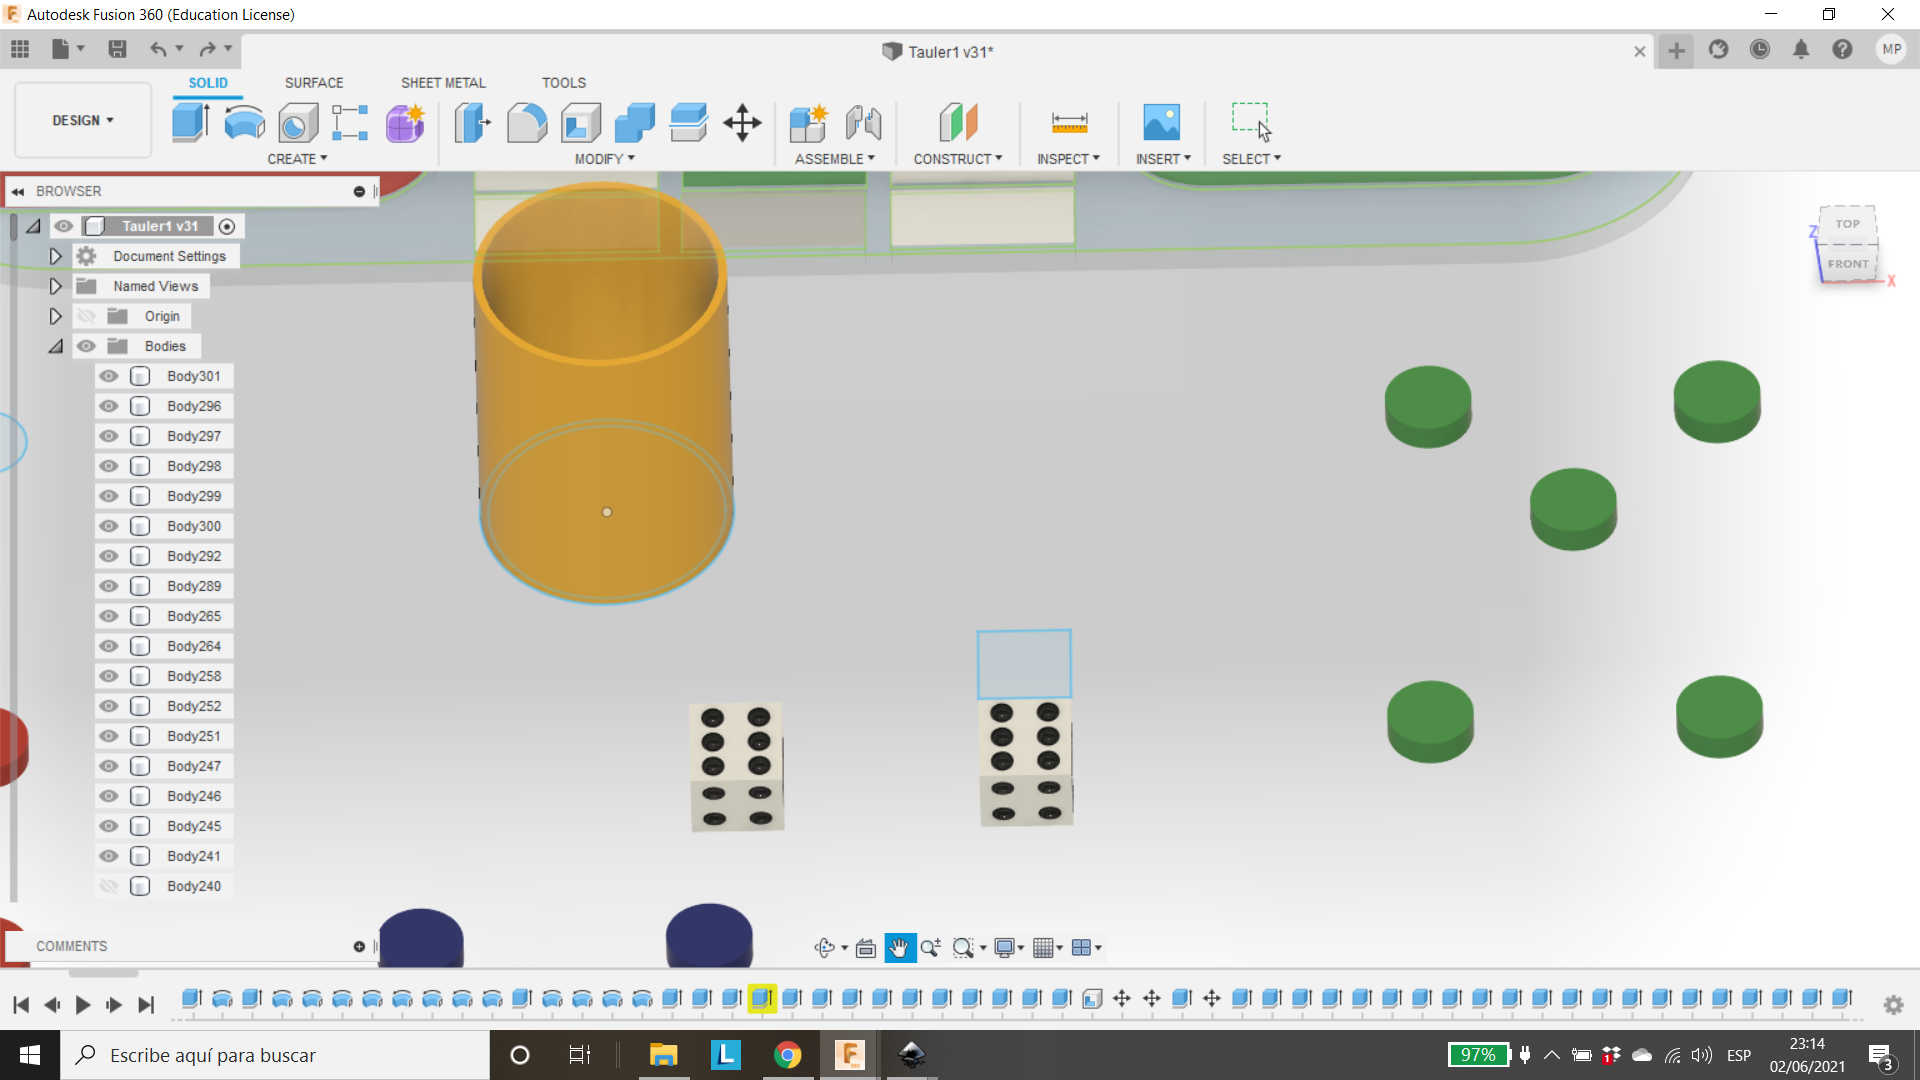Switch to SURFACE tab
Viewport: 1920px width, 1080px height.
(x=313, y=82)
